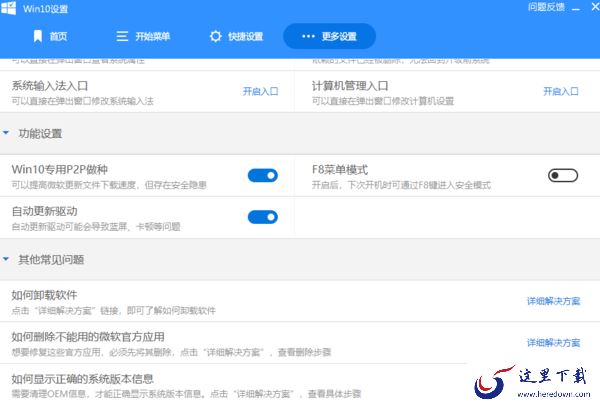Image resolution: width=600 pixels, height=402 pixels.
Task: Toggle off Win10专用P2P做种 switch
Action: [x=263, y=176]
